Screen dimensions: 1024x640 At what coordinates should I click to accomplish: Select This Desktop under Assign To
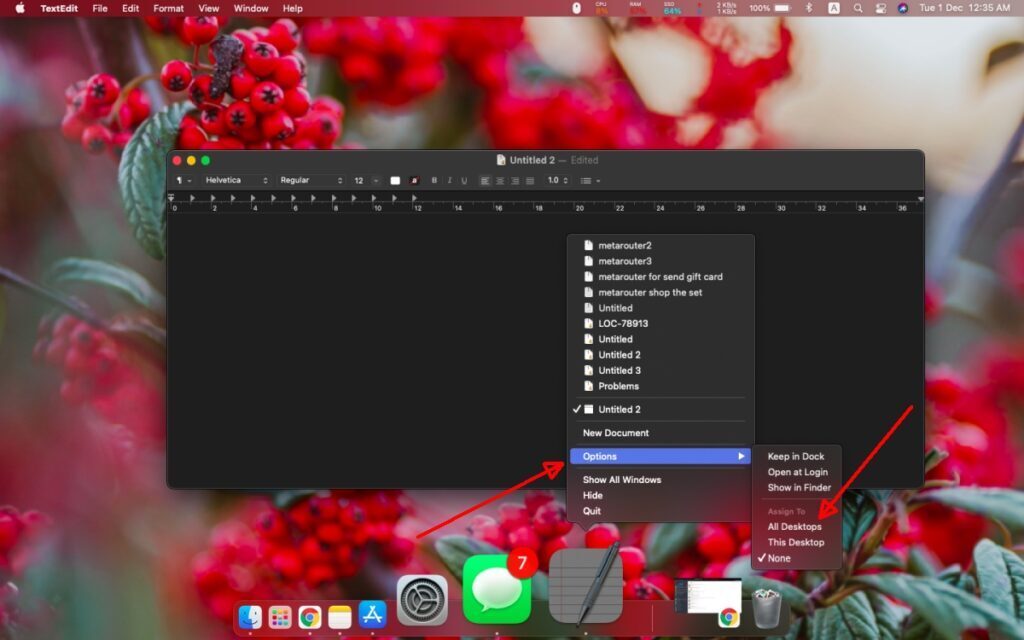[x=795, y=542]
